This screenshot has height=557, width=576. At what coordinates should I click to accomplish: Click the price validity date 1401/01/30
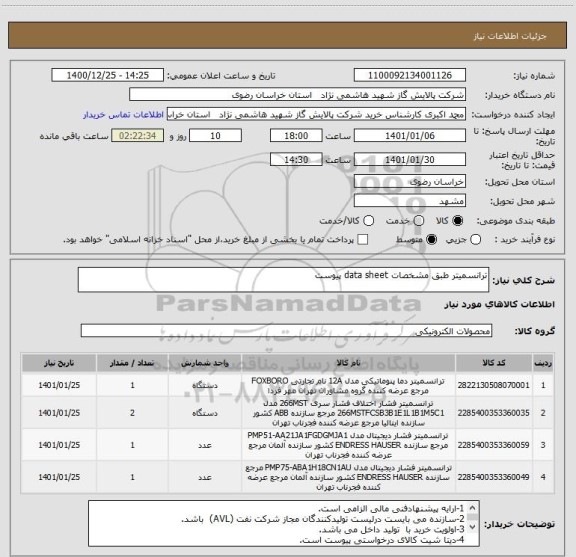410,159
